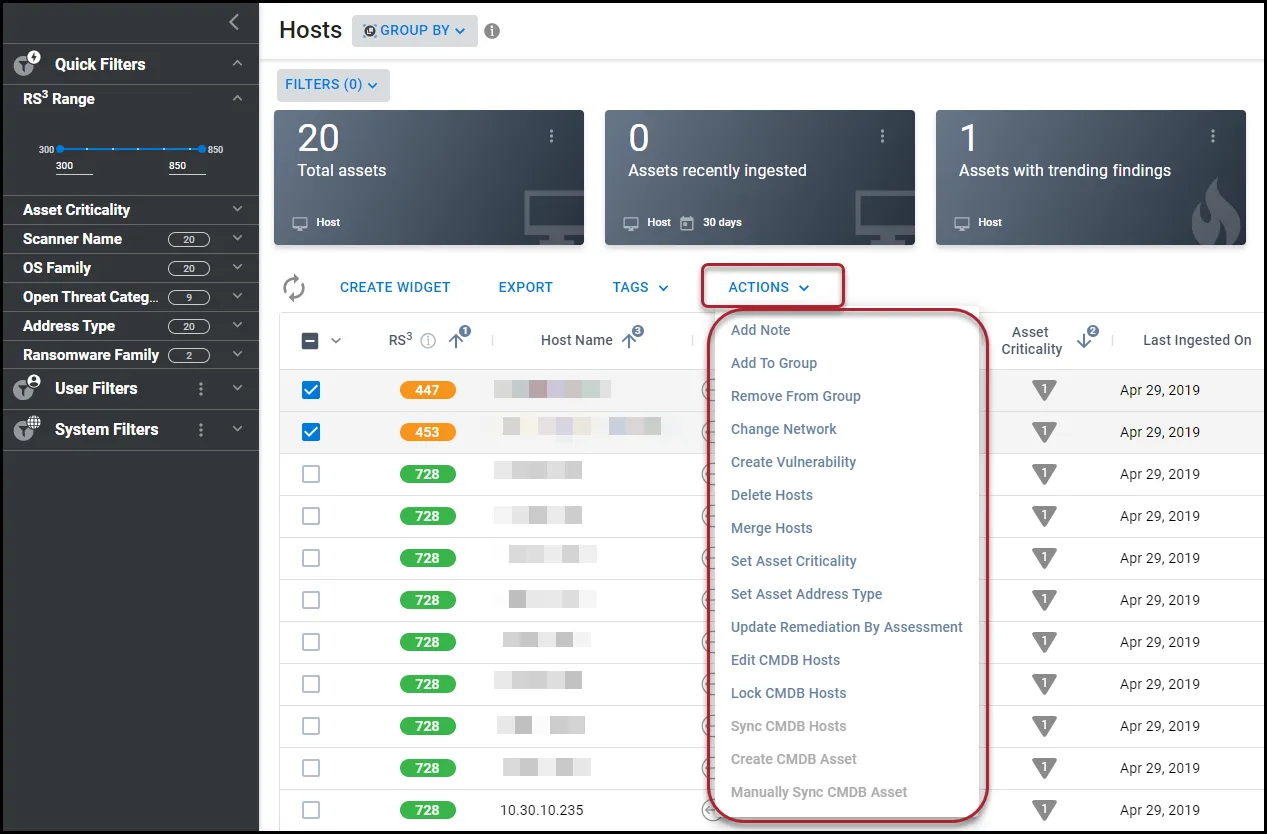Click the refresh icon beside Create Widget
The width and height of the screenshot is (1267, 834).
click(294, 288)
